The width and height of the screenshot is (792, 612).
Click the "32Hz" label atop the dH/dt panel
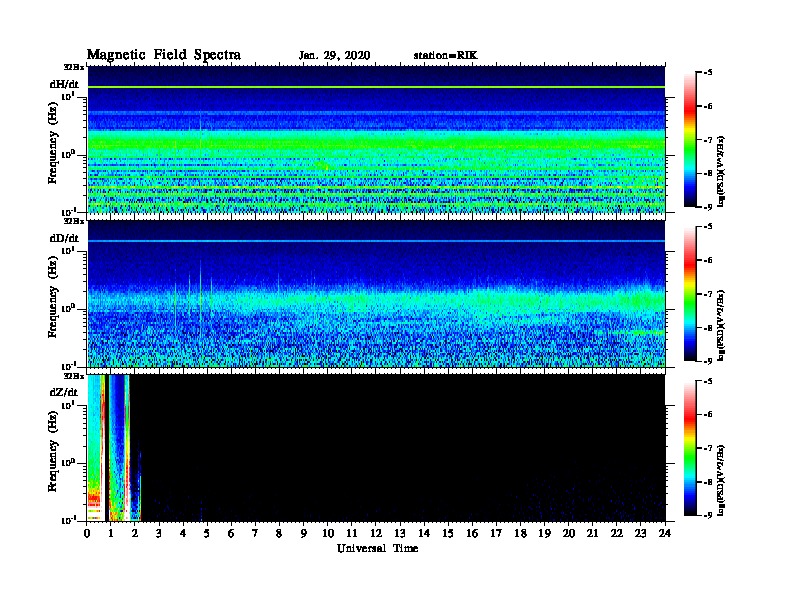pyautogui.click(x=74, y=67)
